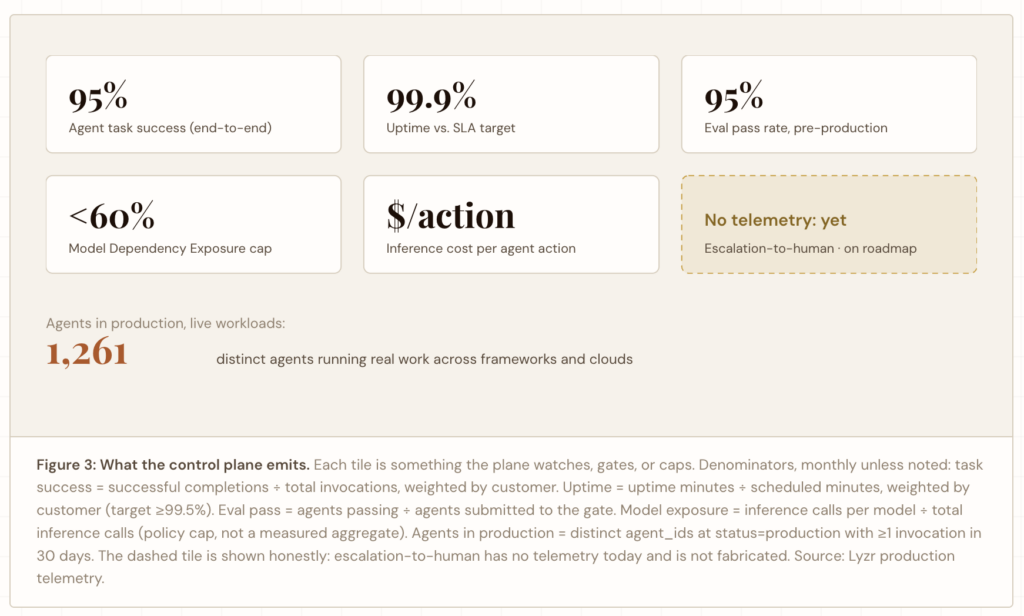This screenshot has height=616, width=1024.
Task: Open the <60% Model Dependency Exposure cap tile
Action: pos(193,224)
